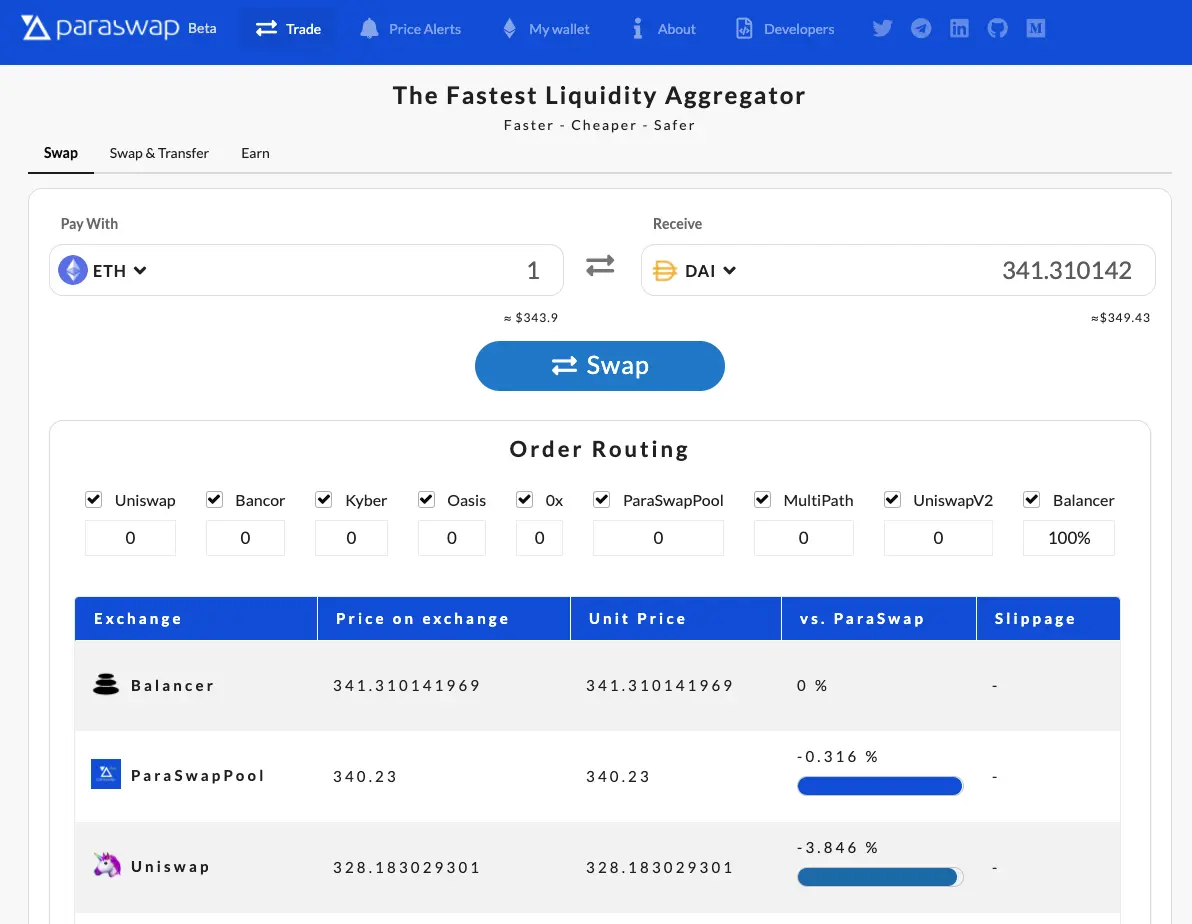Open the My wallet menu item
This screenshot has width=1192, height=924.
point(546,29)
